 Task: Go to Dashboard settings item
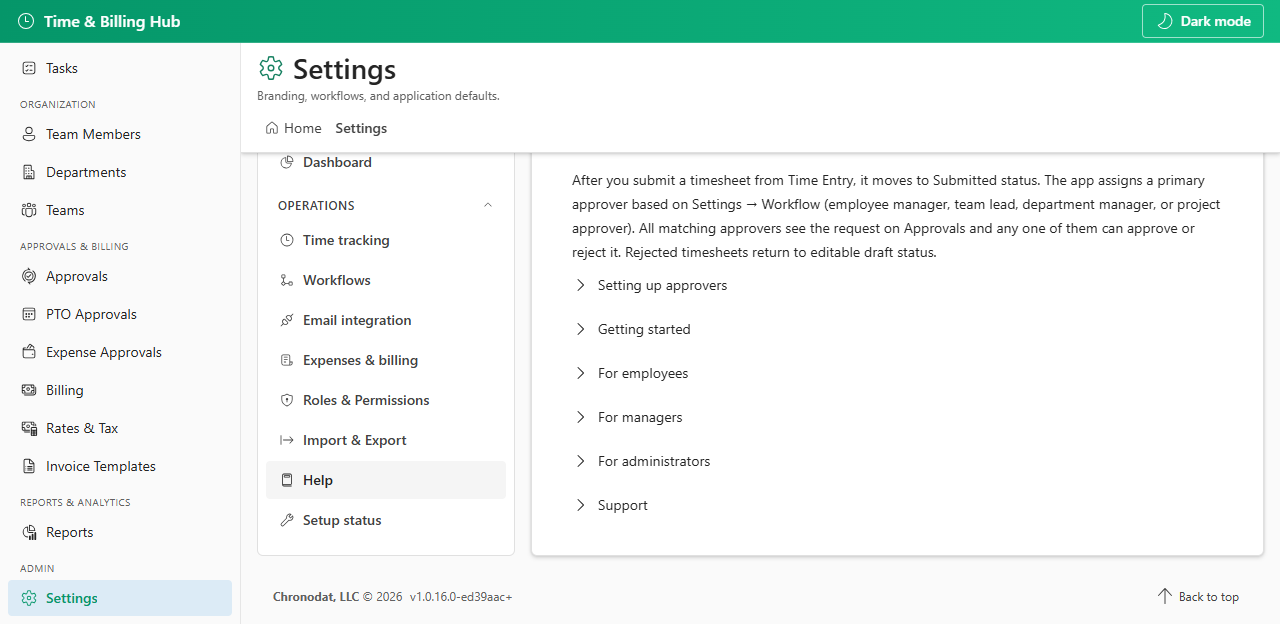(x=386, y=162)
